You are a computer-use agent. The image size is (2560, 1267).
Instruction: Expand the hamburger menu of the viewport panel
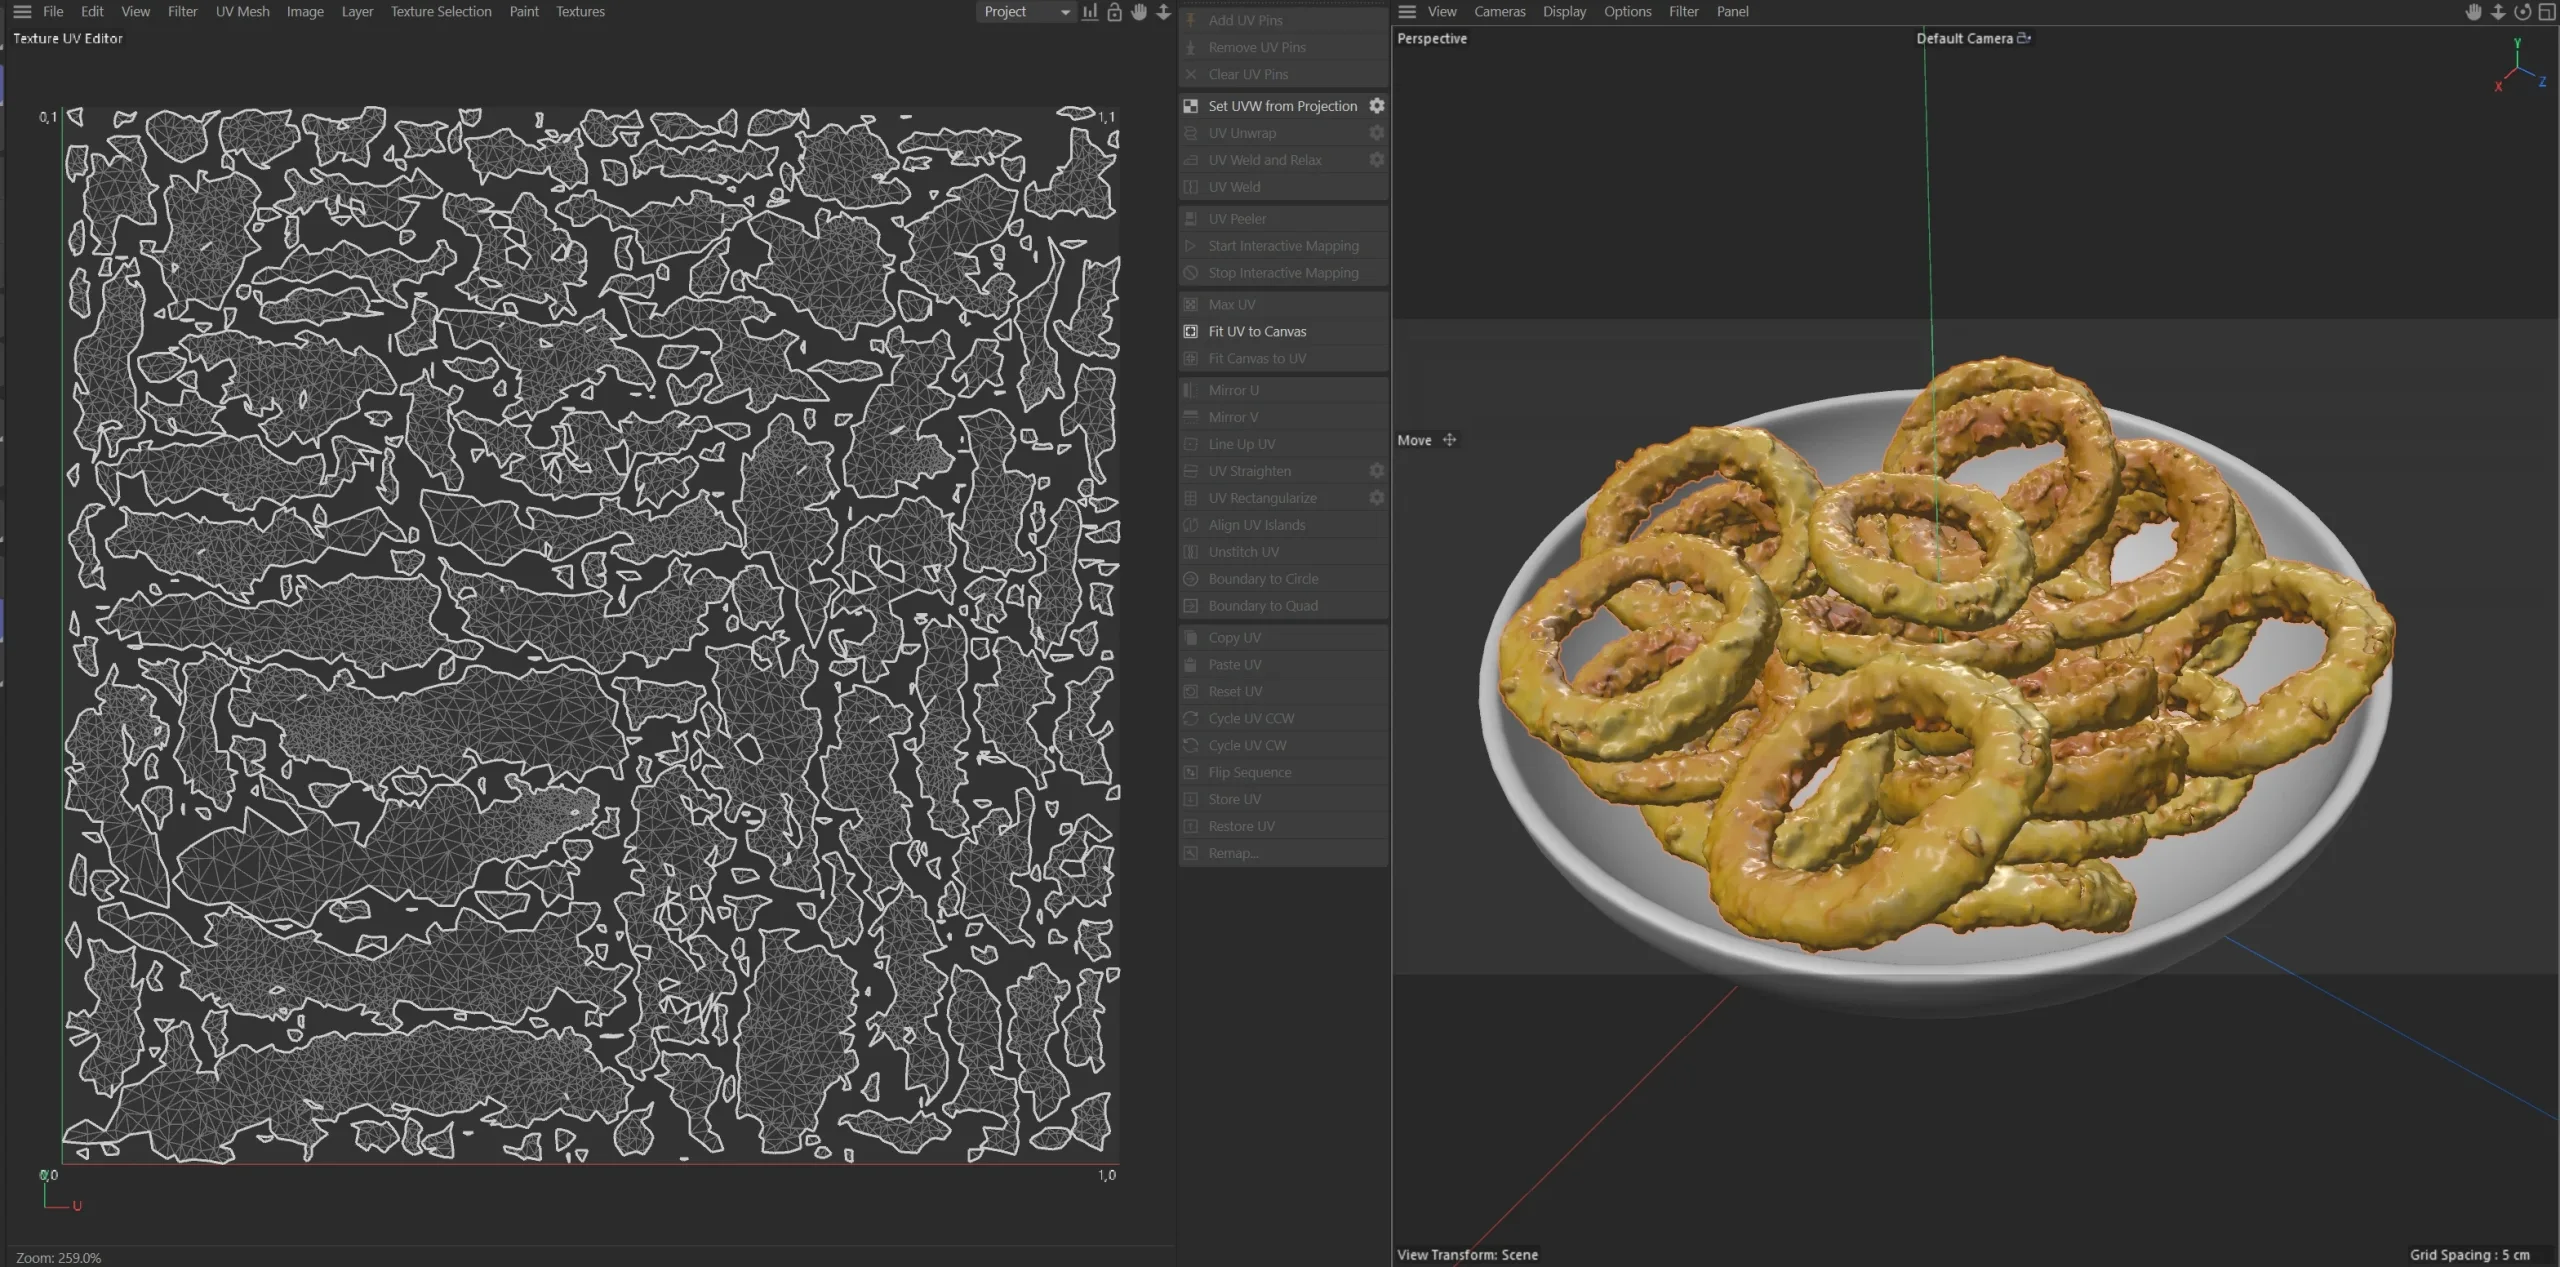click(1406, 11)
